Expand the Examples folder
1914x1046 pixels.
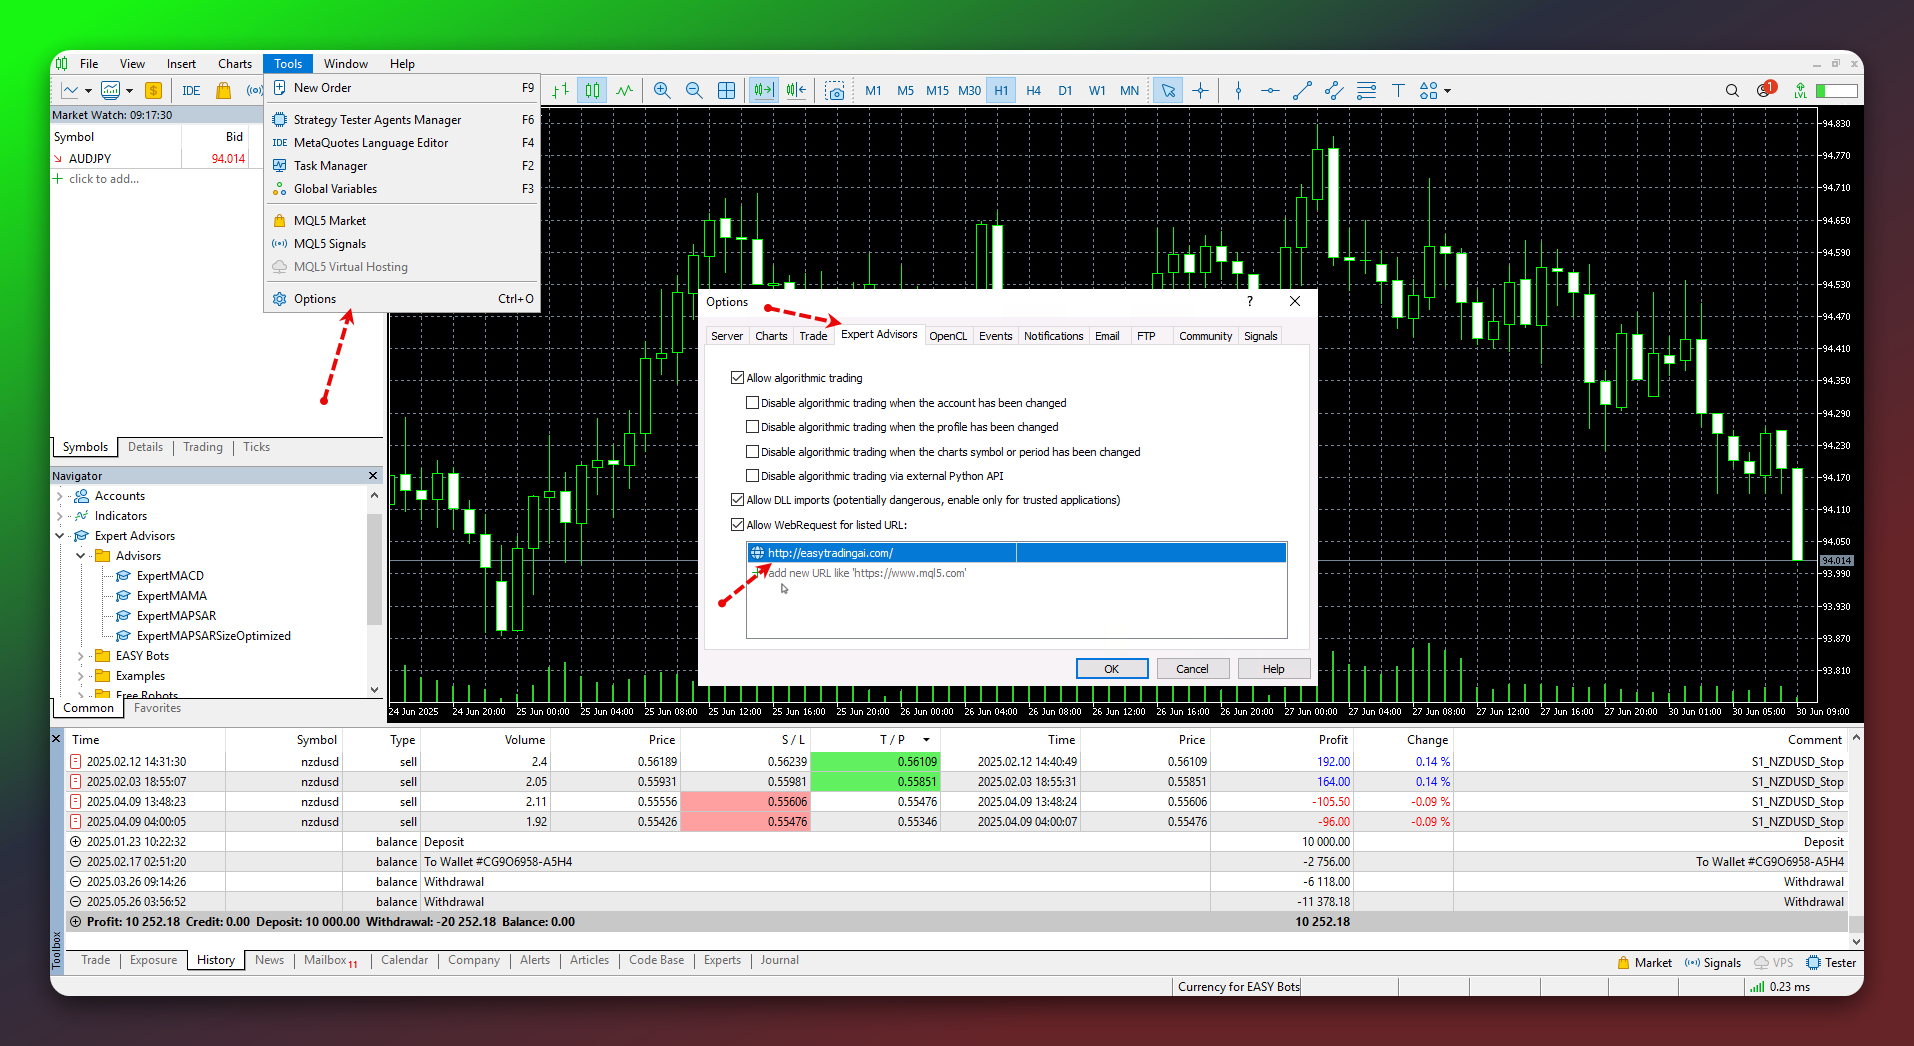(81, 676)
